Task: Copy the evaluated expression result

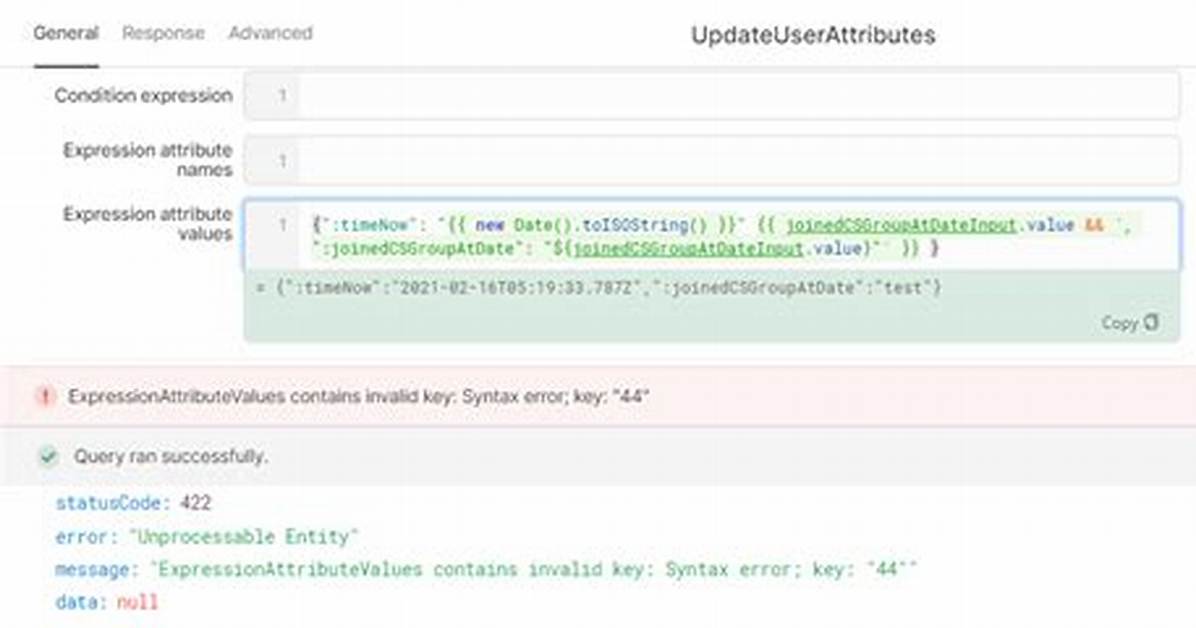Action: coord(1130,323)
